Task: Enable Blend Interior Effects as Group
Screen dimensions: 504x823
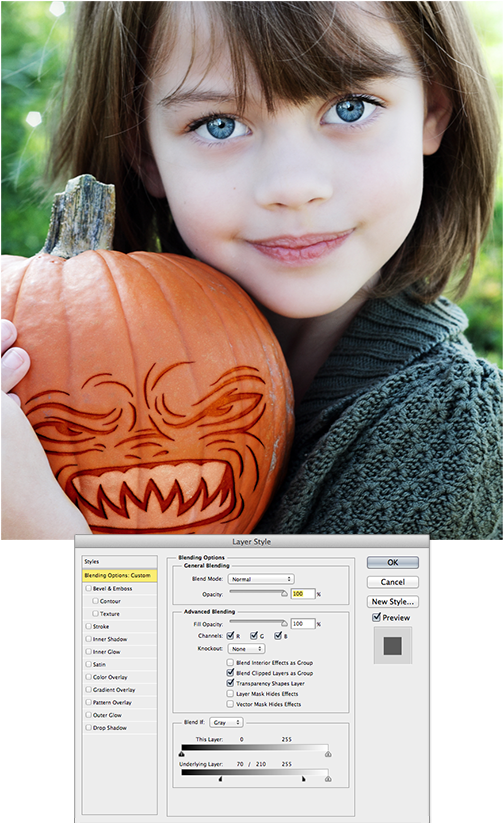Action: [x=230, y=662]
